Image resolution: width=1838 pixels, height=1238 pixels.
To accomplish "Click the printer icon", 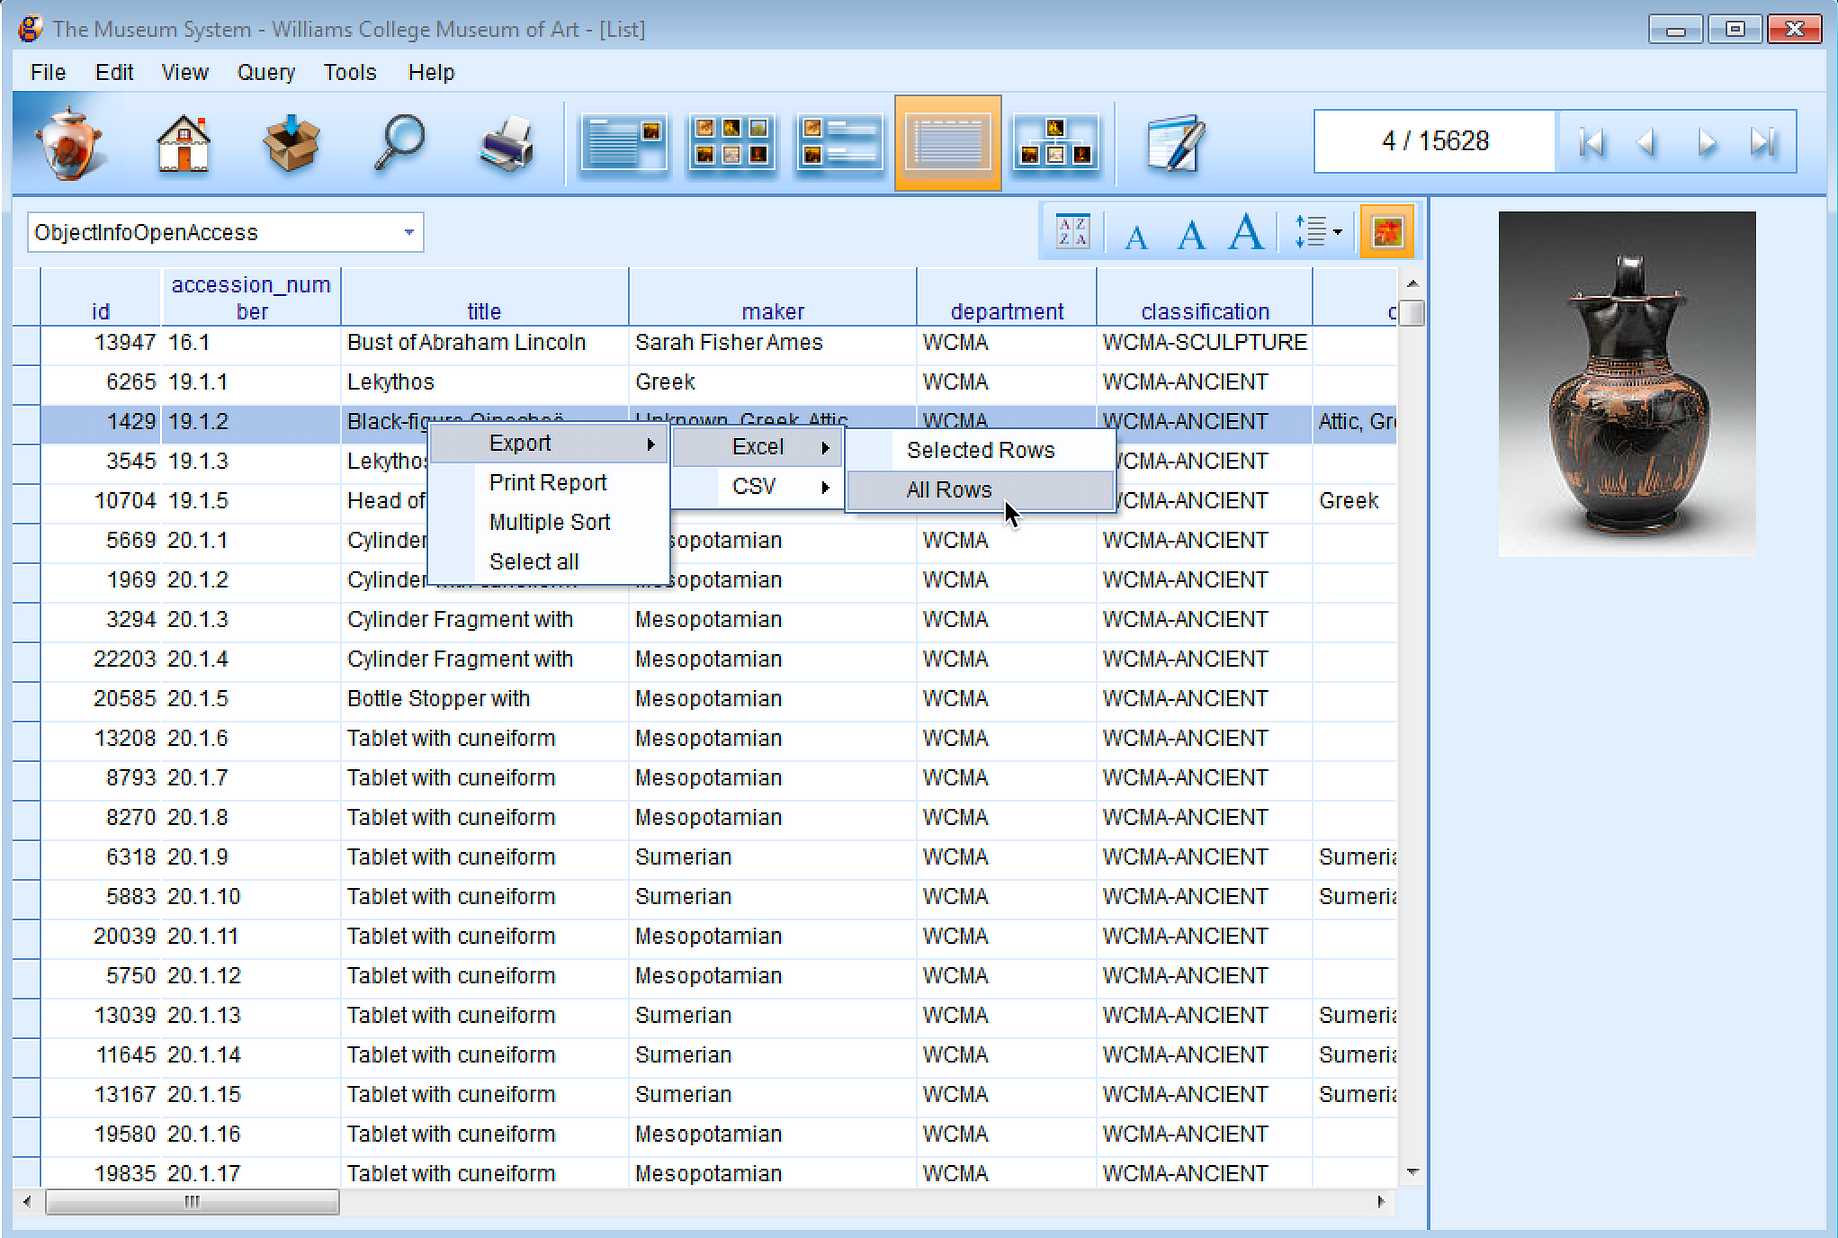I will pos(507,143).
